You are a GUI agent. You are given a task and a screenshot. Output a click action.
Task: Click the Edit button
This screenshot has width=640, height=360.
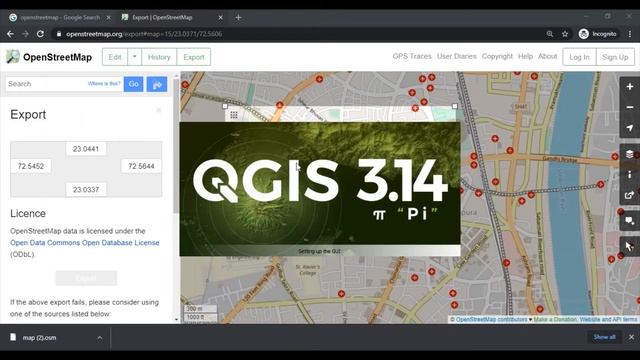(x=115, y=57)
